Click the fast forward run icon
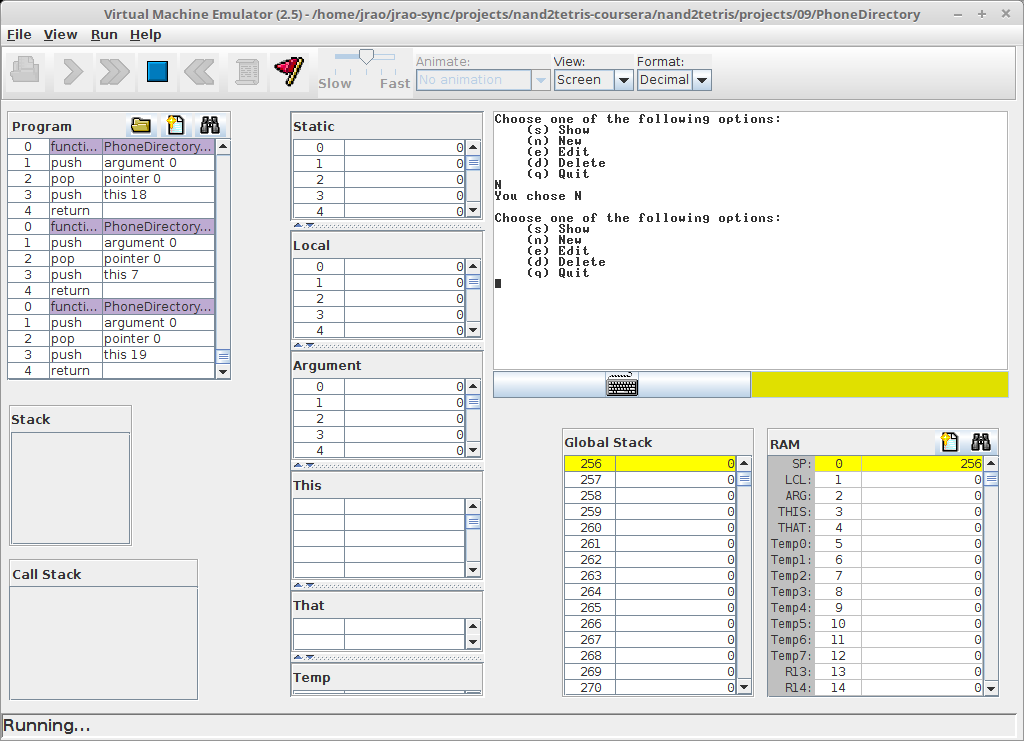 [x=114, y=71]
